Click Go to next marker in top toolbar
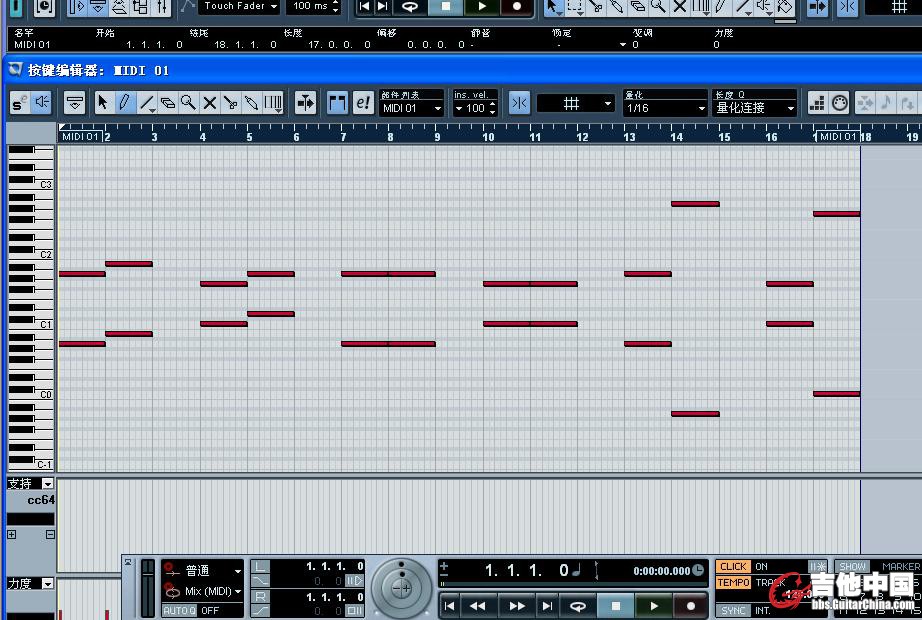Image resolution: width=922 pixels, height=620 pixels. (x=383, y=6)
